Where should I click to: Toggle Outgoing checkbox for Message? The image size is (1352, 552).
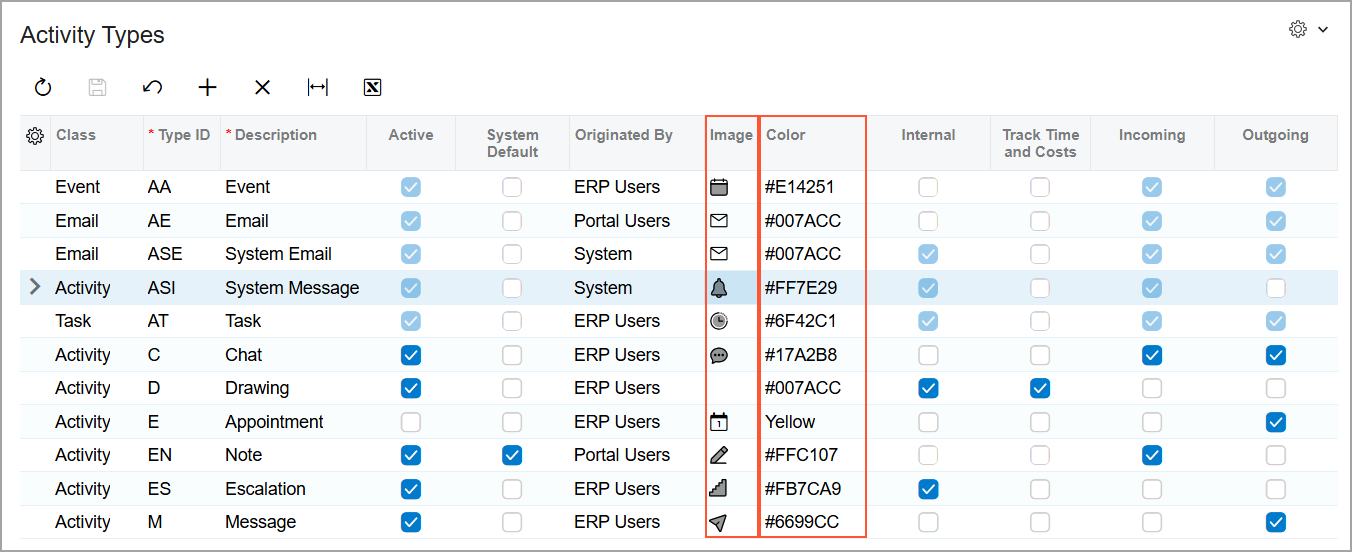click(x=1275, y=522)
